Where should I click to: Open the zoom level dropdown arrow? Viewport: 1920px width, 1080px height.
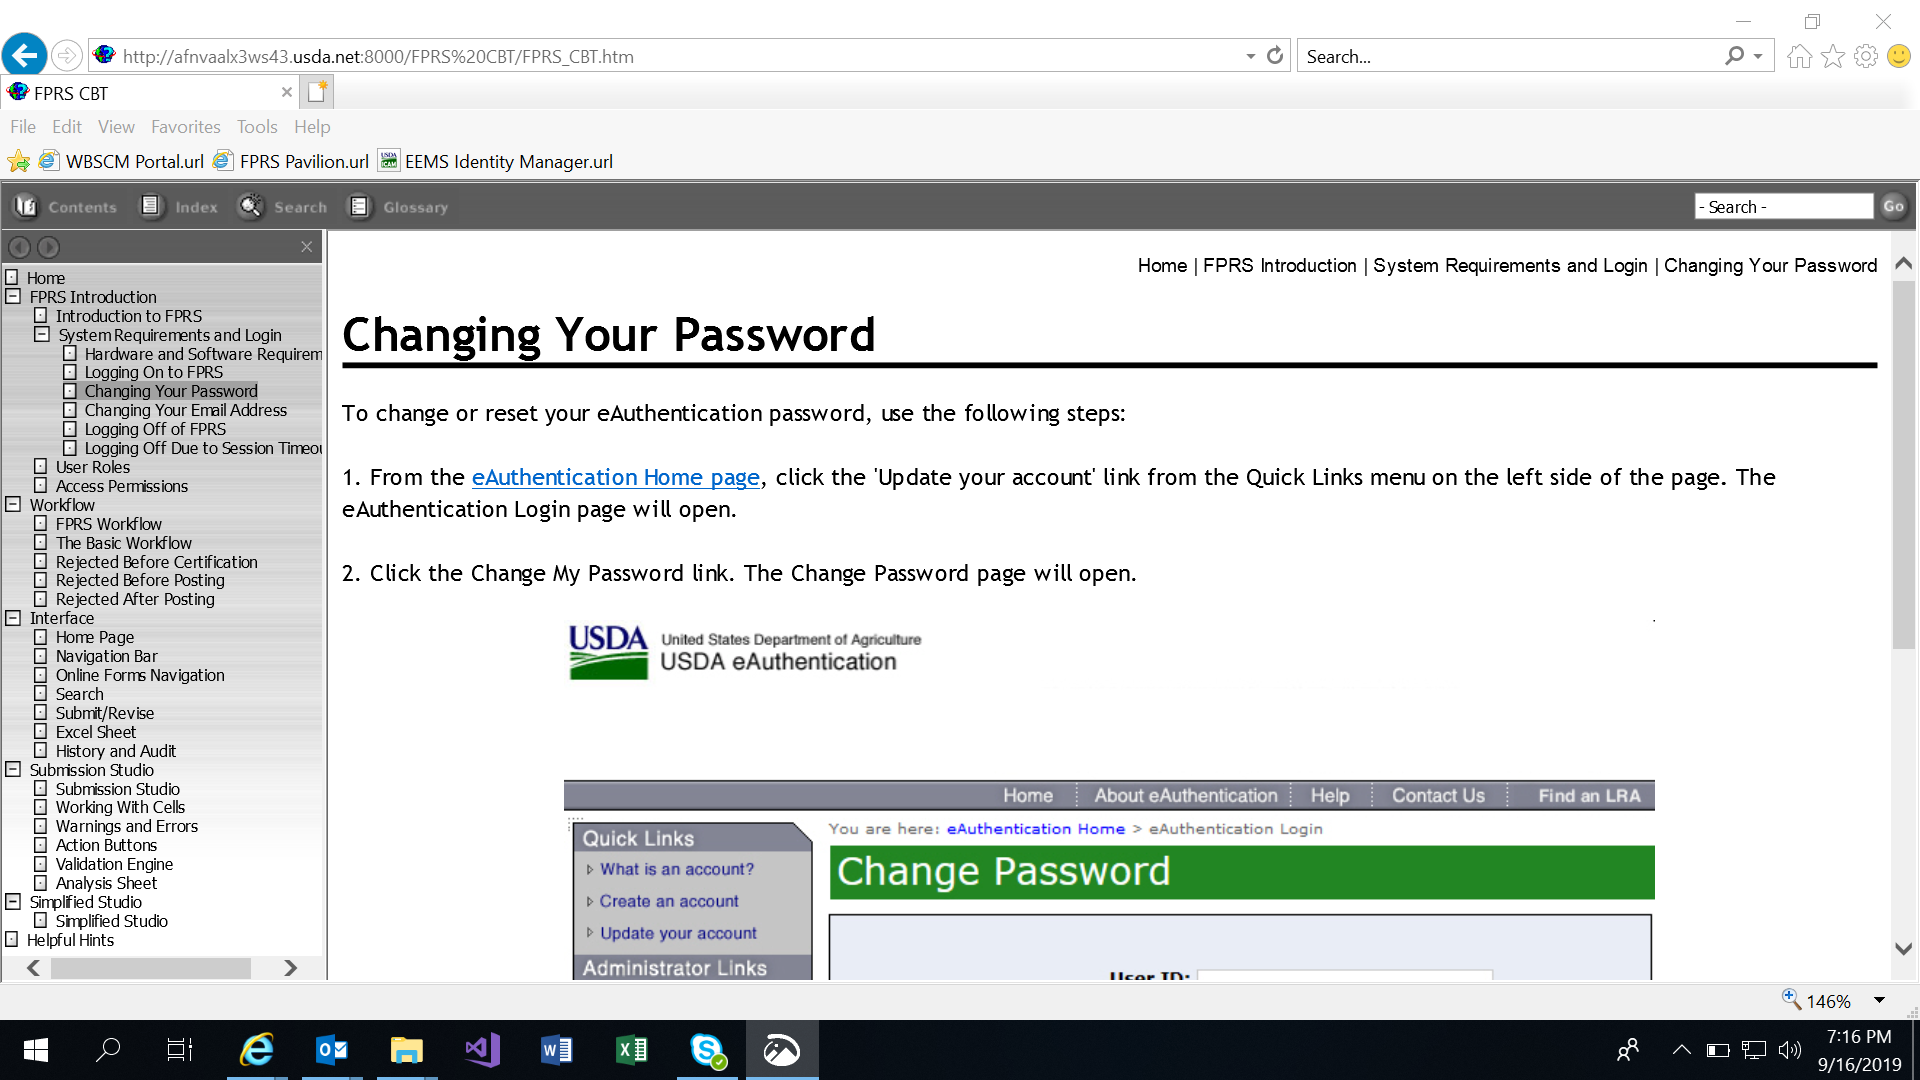1879,1001
